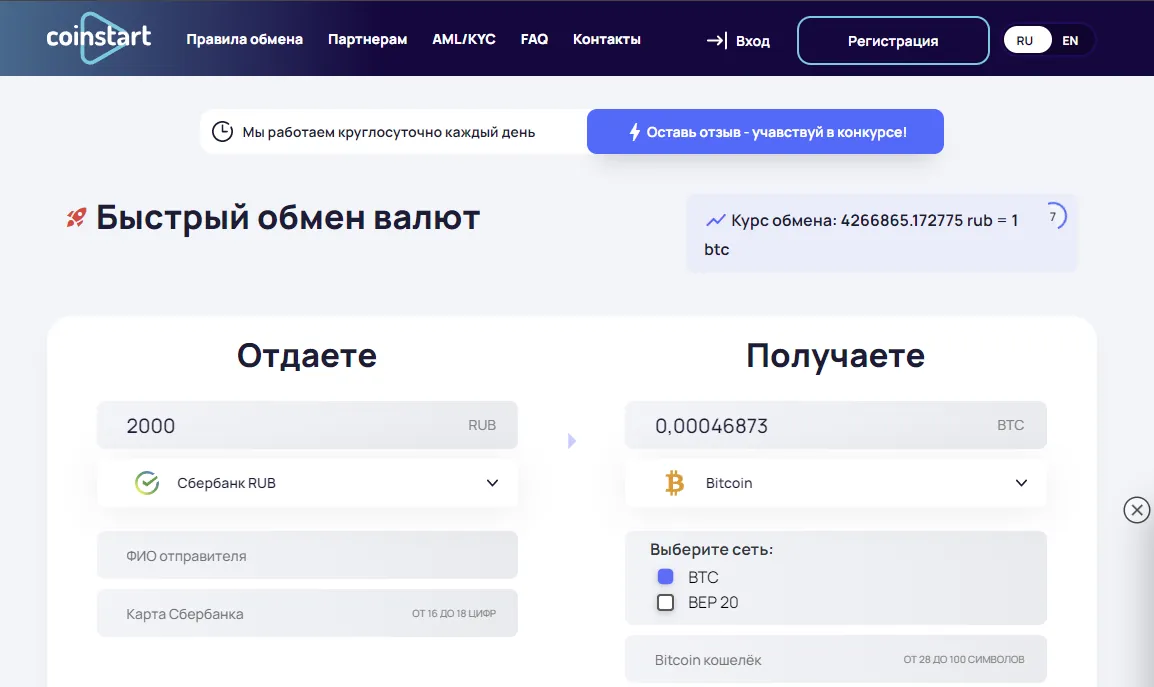This screenshot has height=687, width=1154.
Task: Open Правила обмена menu item
Action: tap(244, 40)
